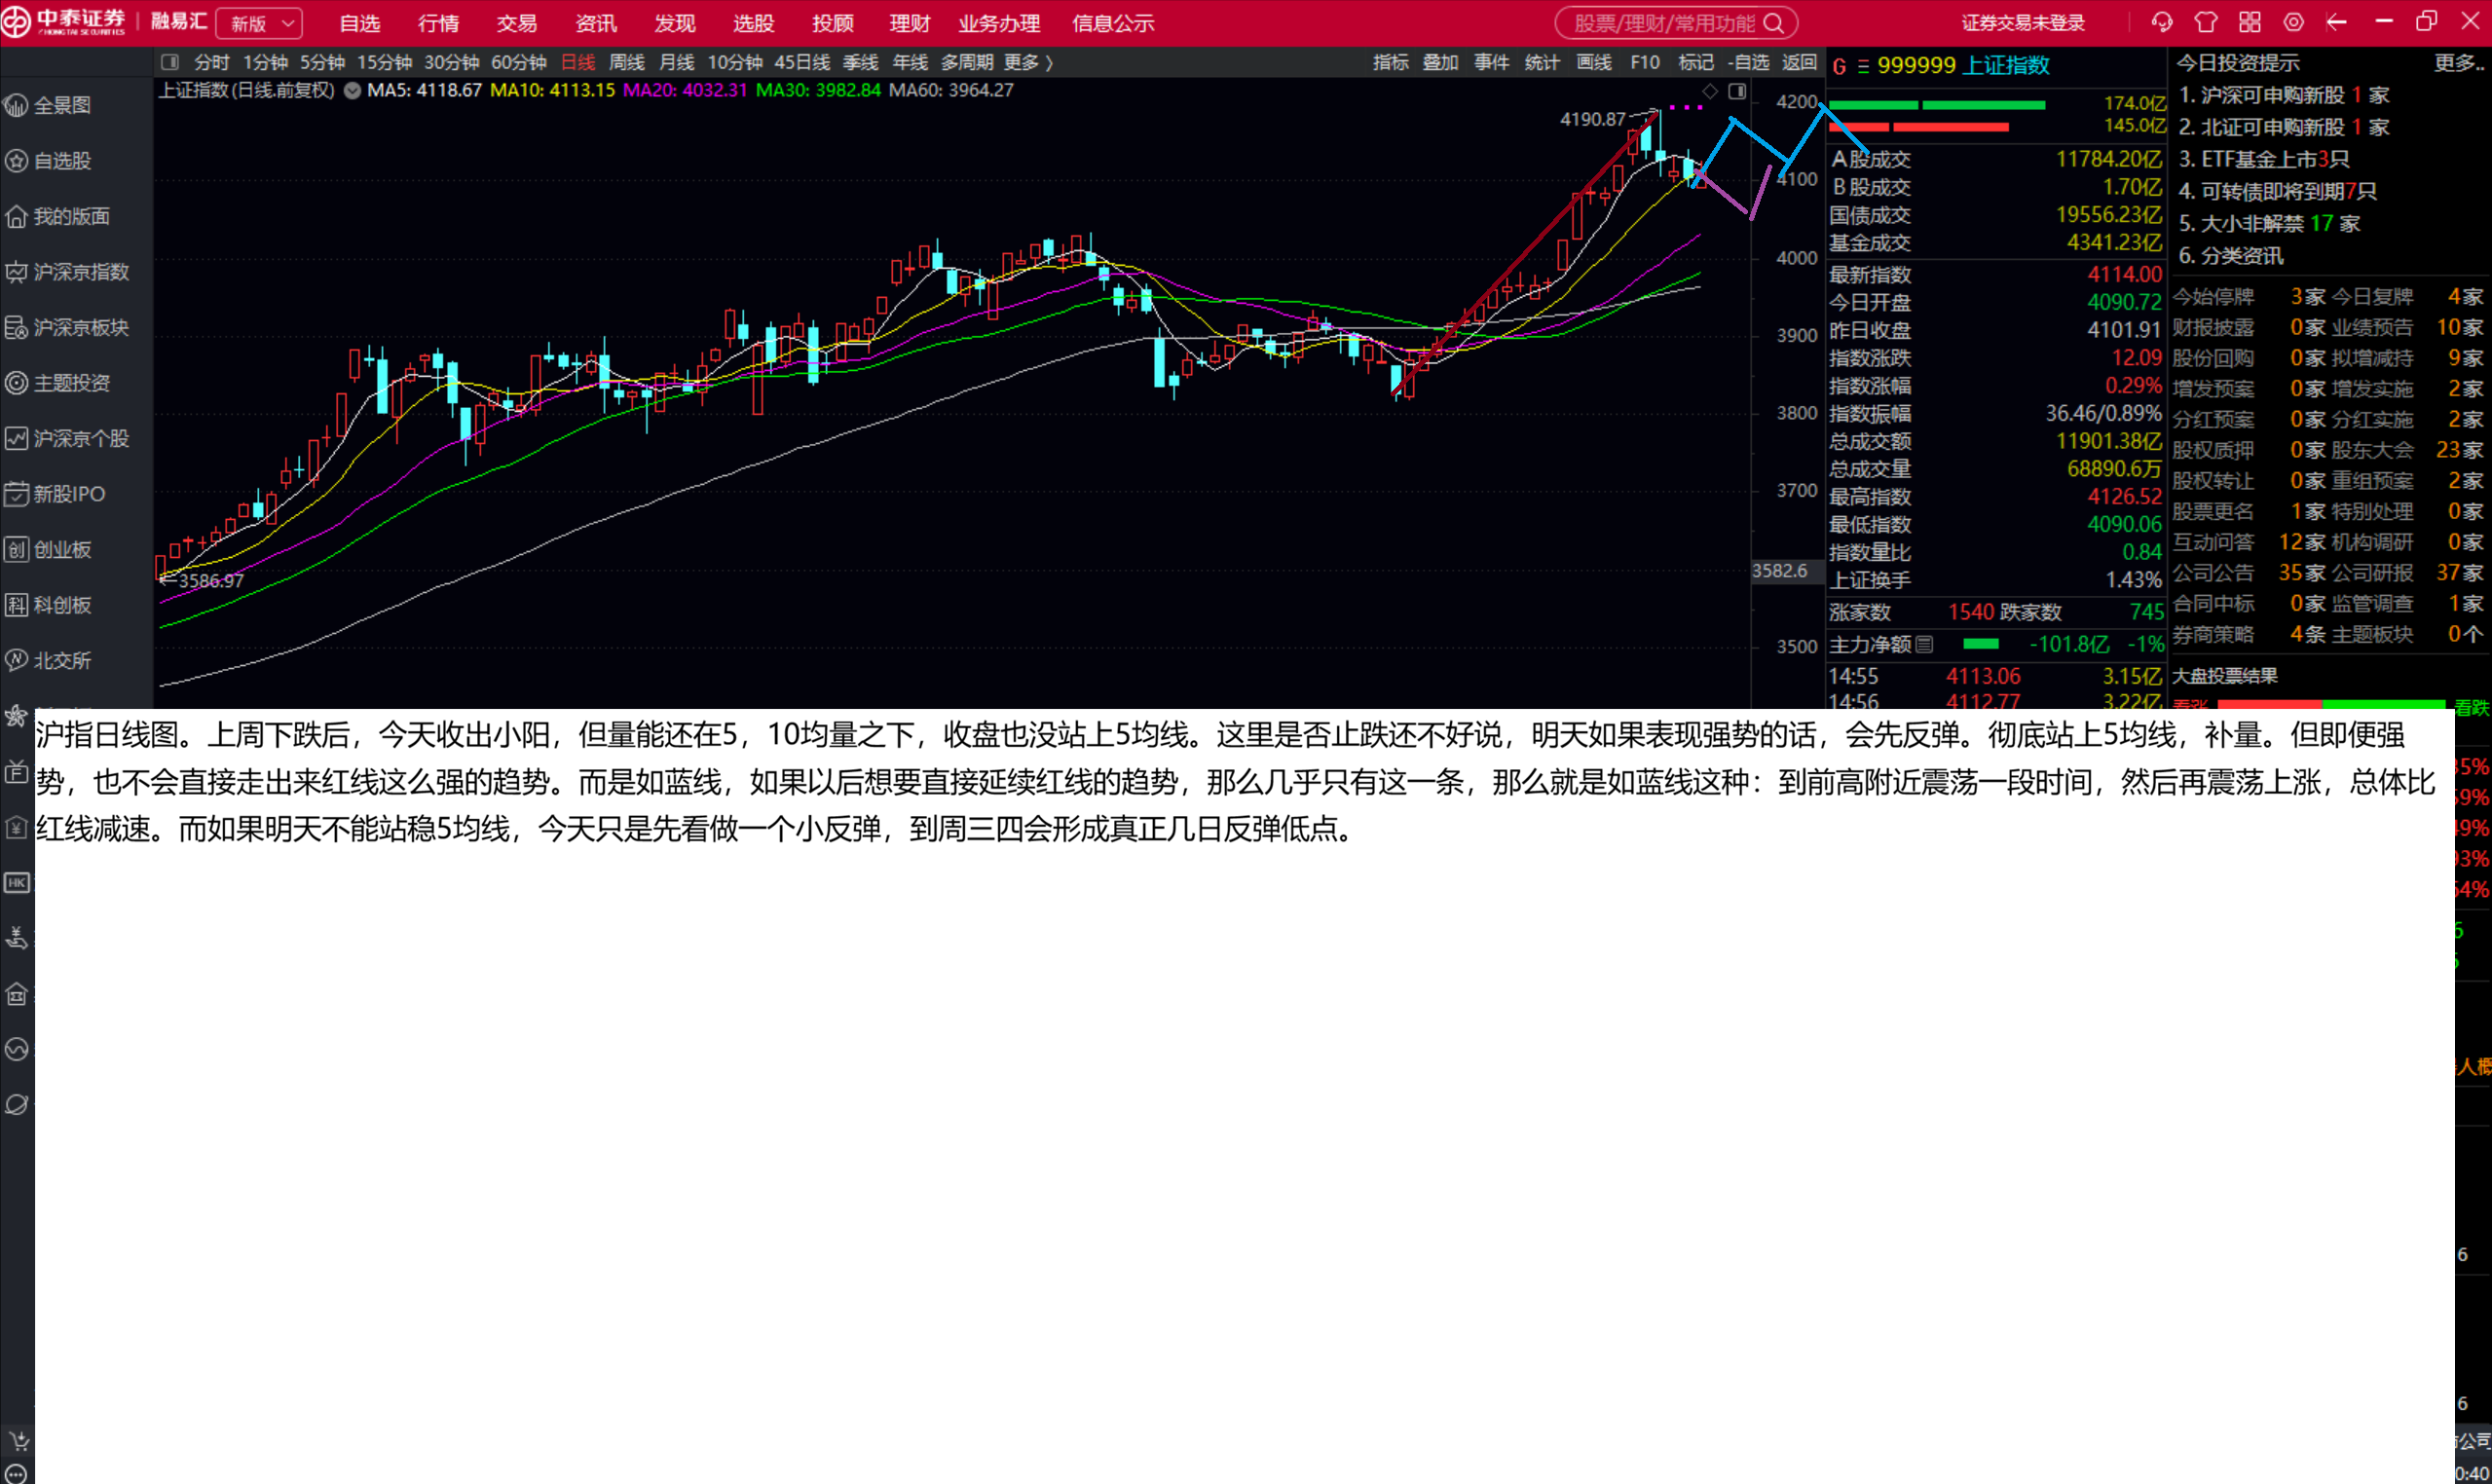2492x1484 pixels.
Task: Open customer service headset icon
Action: [x=2161, y=22]
